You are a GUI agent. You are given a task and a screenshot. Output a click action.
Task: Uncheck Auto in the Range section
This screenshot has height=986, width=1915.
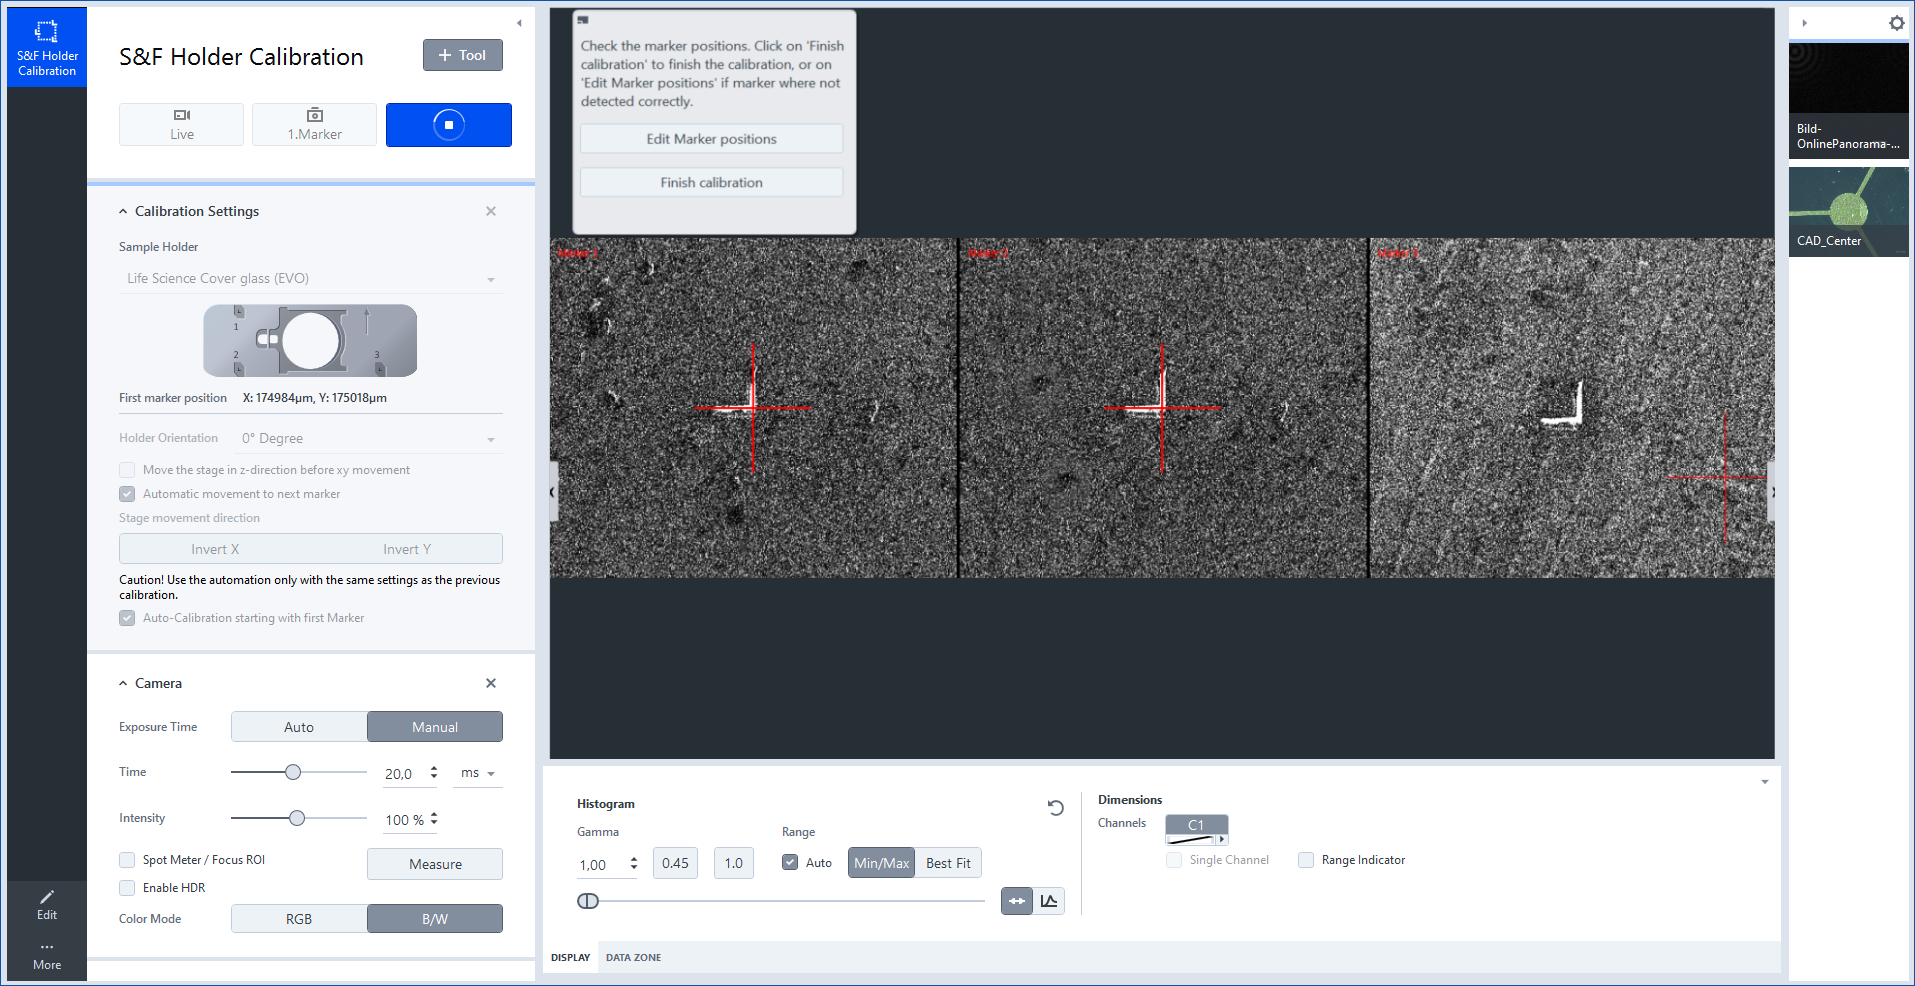point(791,861)
